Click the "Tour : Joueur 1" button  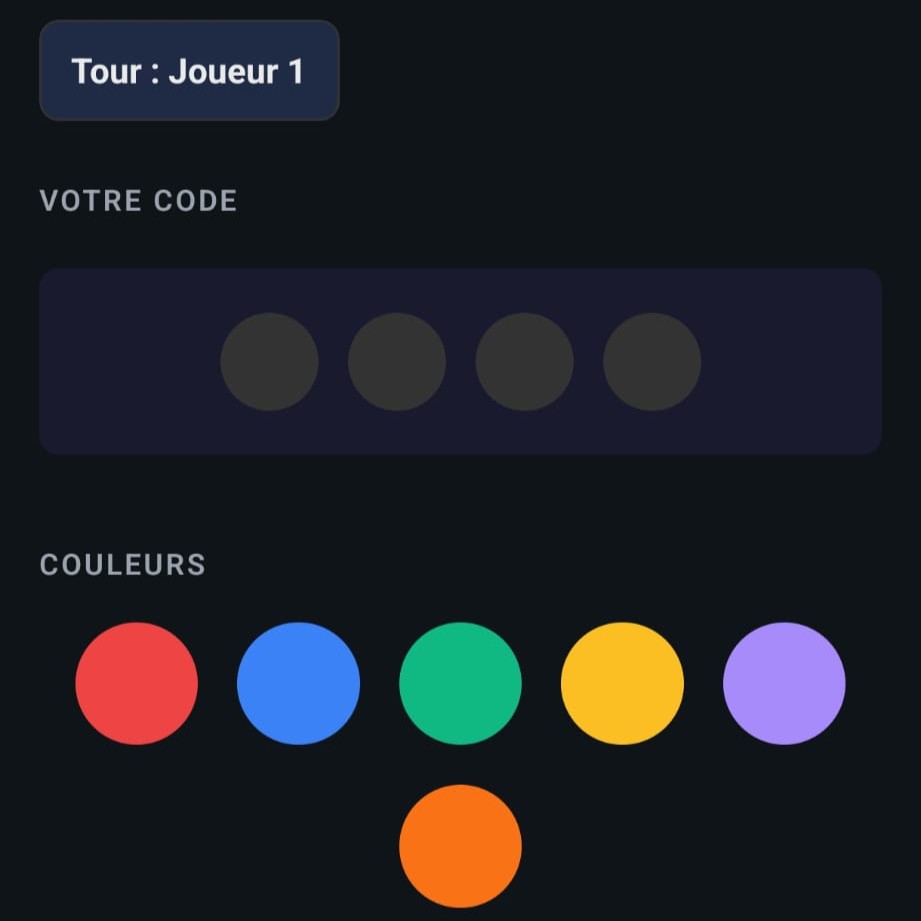[x=189, y=71]
